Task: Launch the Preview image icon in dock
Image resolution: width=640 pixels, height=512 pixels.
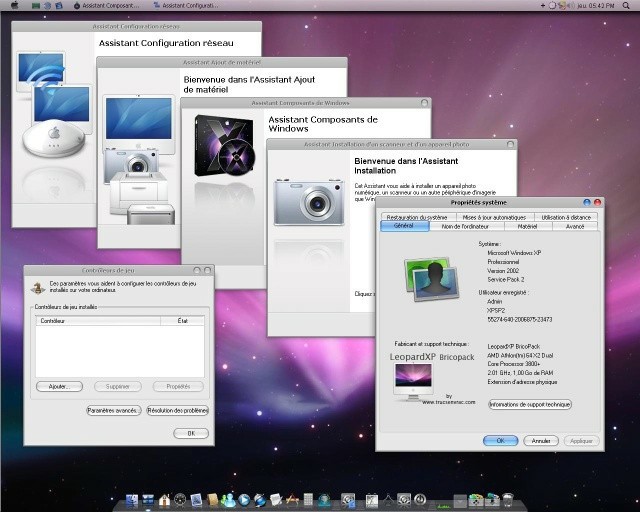Action: pyautogui.click(x=196, y=500)
